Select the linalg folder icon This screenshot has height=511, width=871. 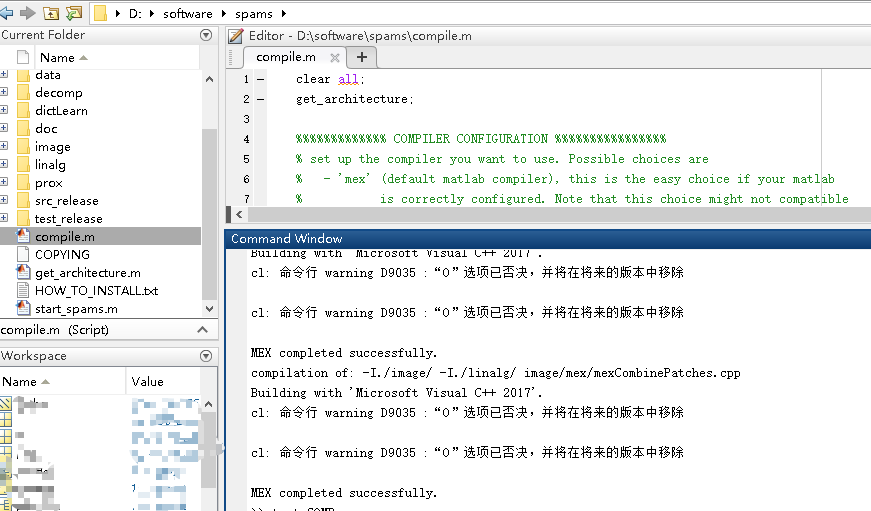click(23, 164)
